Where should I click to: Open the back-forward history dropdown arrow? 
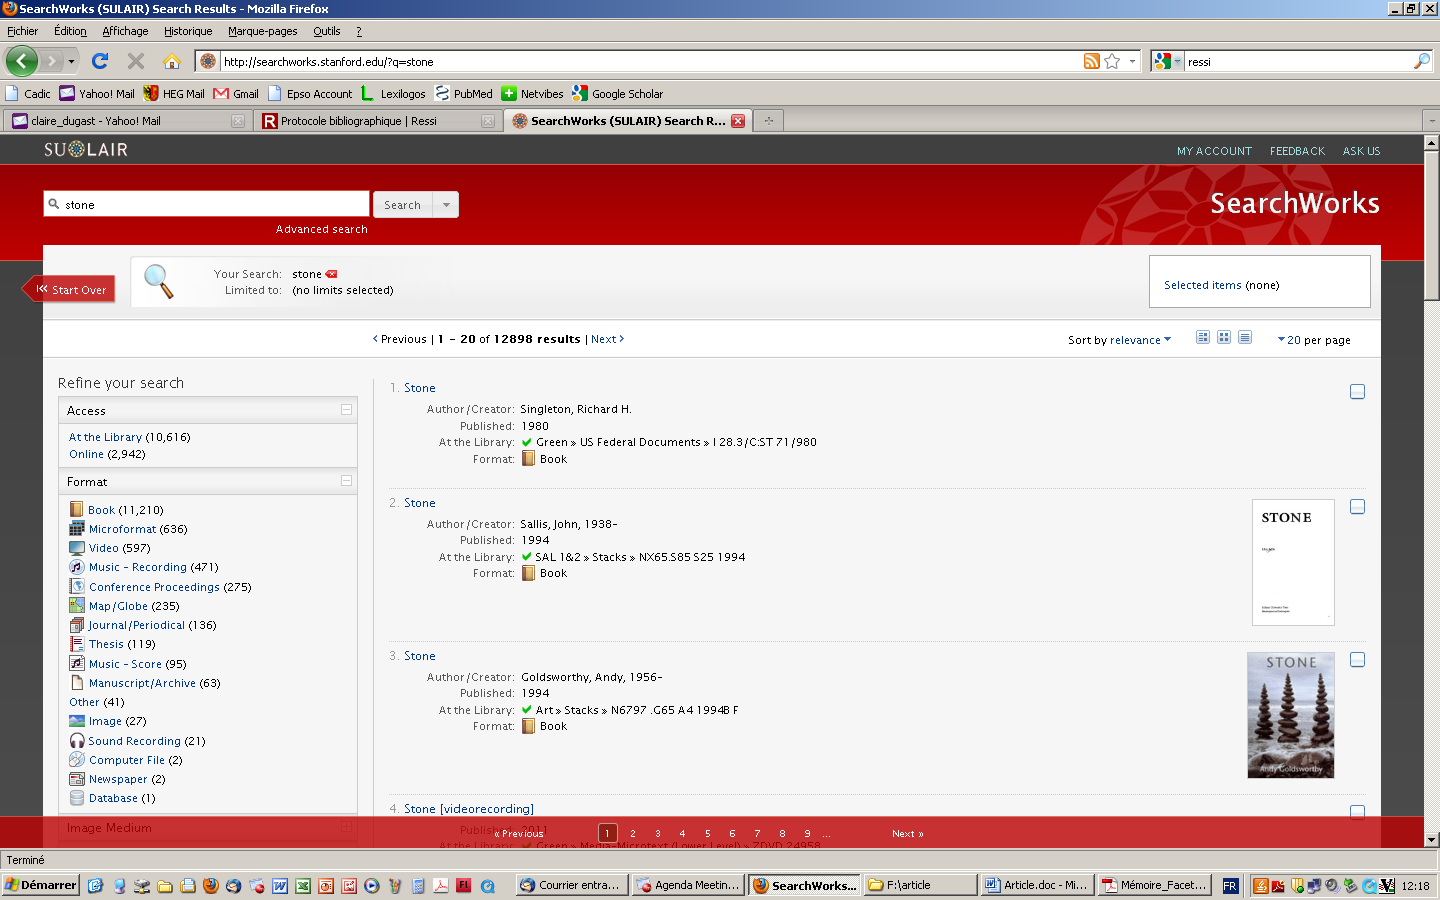[71, 61]
